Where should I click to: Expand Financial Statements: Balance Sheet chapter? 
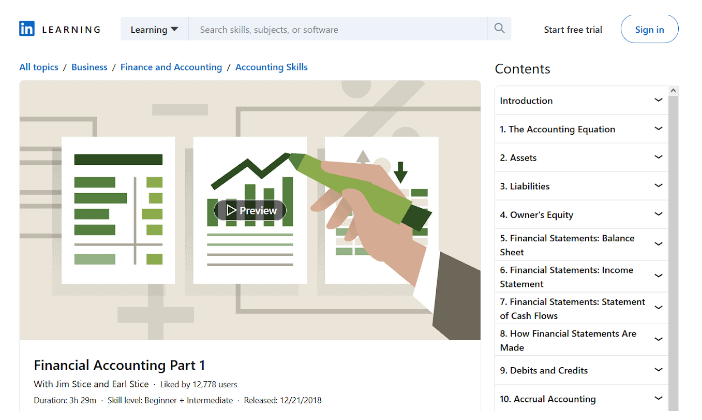click(x=658, y=243)
